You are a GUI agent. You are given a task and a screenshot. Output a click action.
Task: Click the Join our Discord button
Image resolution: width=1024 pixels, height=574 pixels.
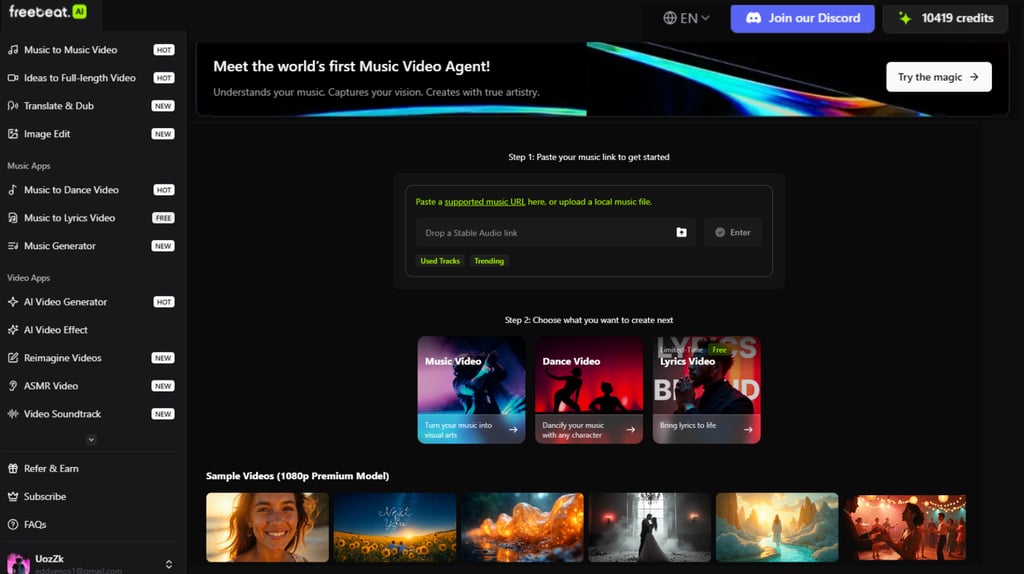click(803, 18)
